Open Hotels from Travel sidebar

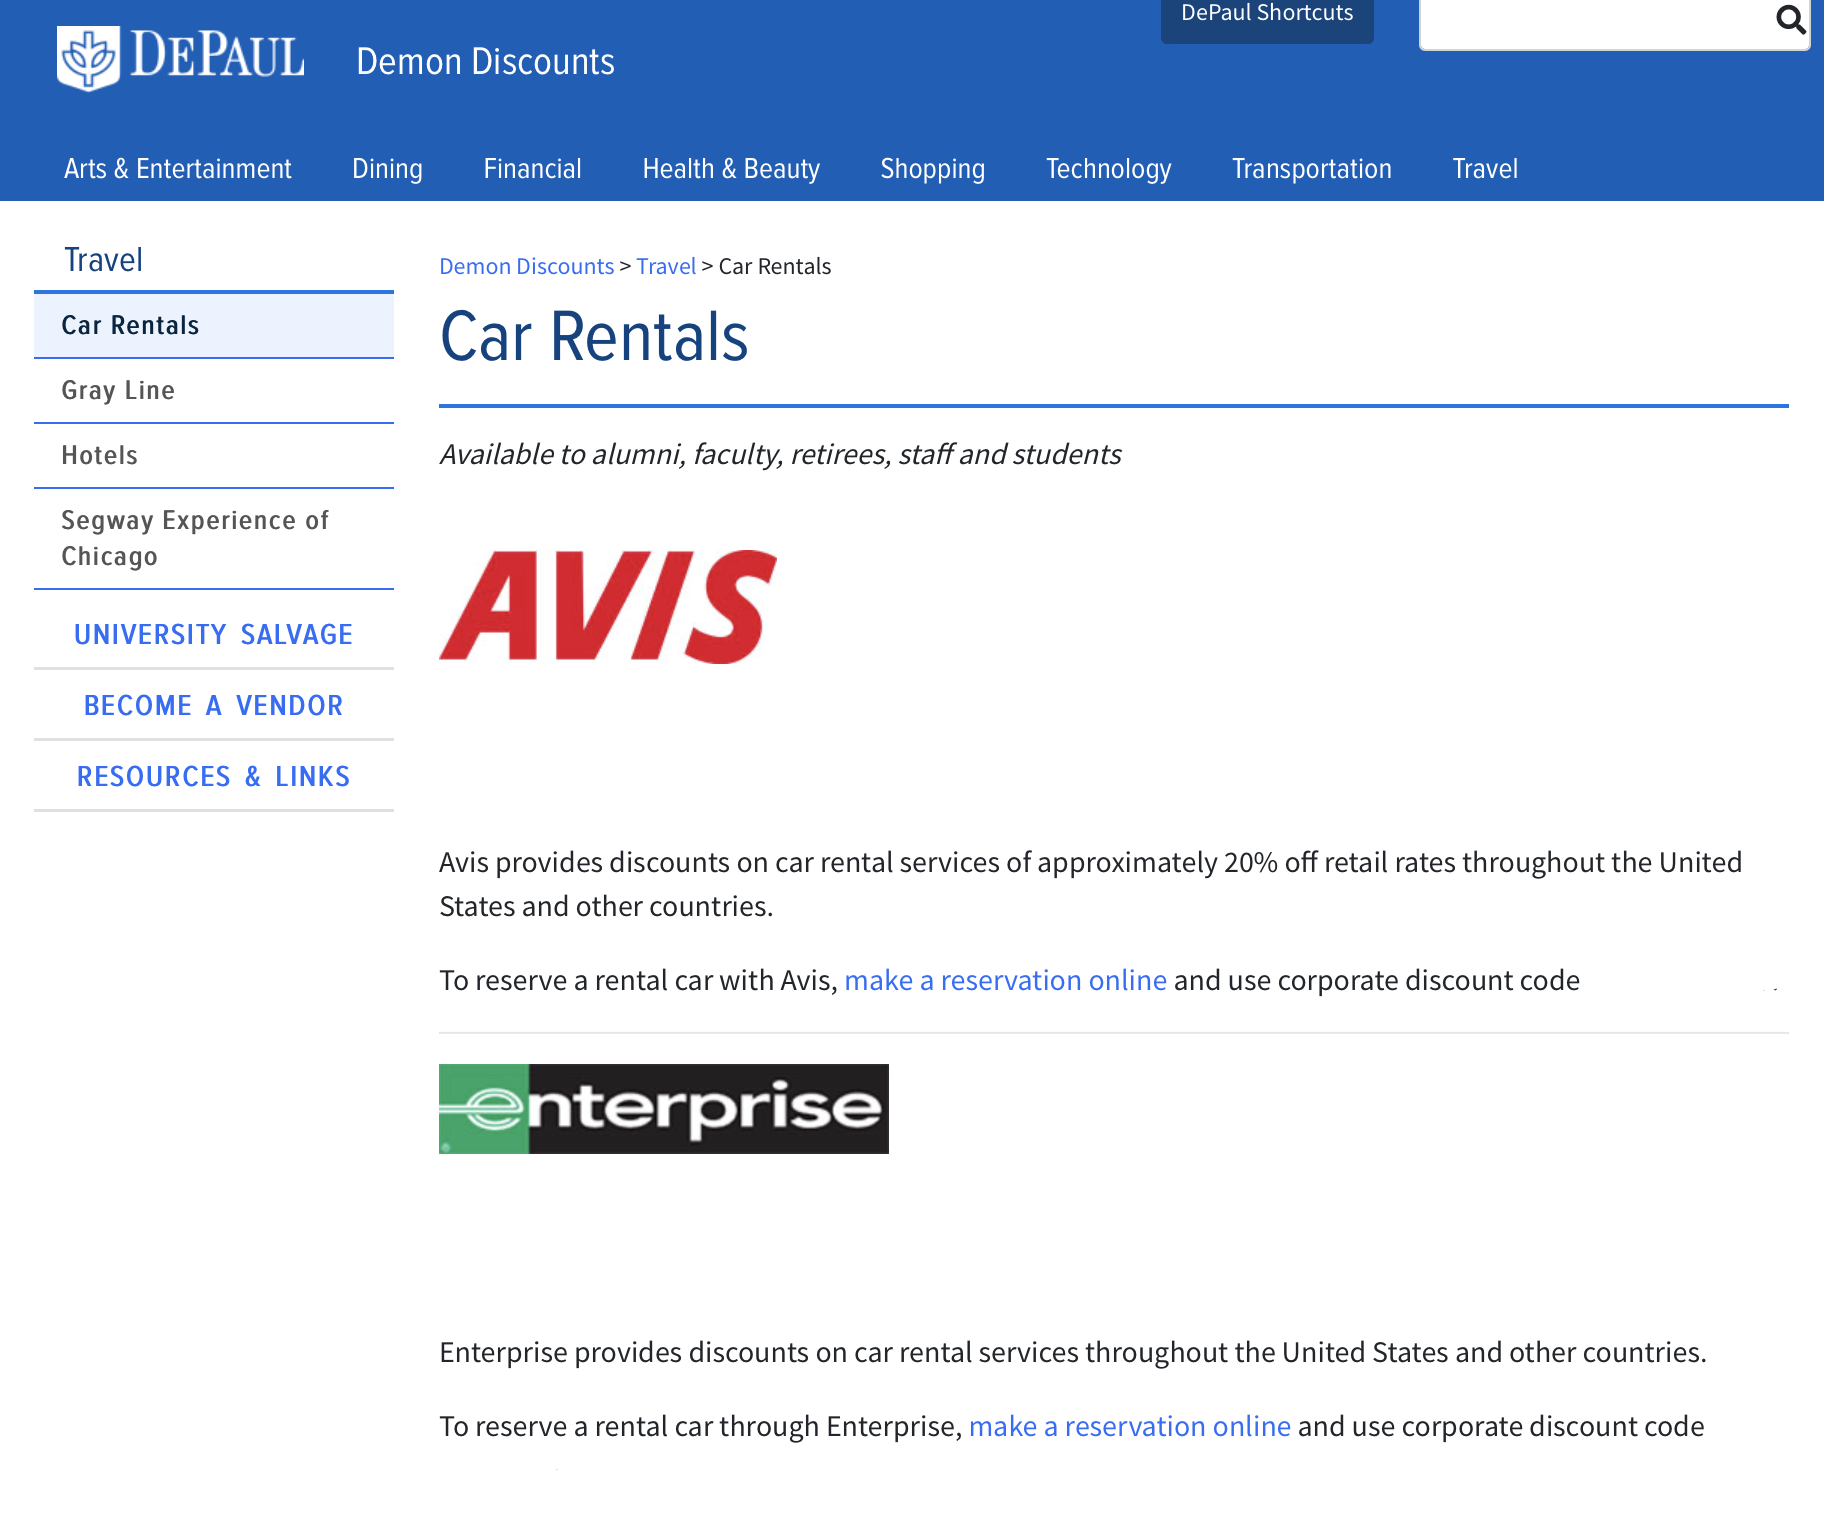click(99, 455)
